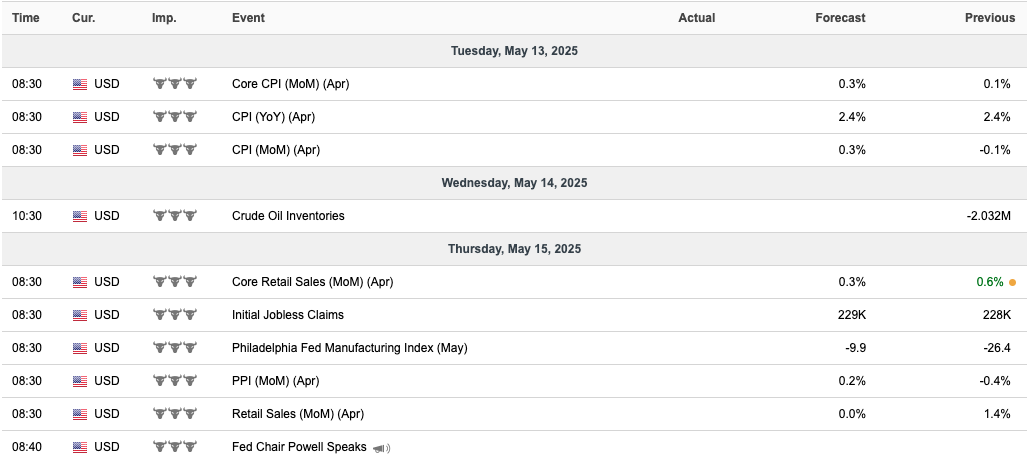Image resolution: width=1028 pixels, height=466 pixels.
Task: Open the Crude Oil Inventories event
Action: 288,216
